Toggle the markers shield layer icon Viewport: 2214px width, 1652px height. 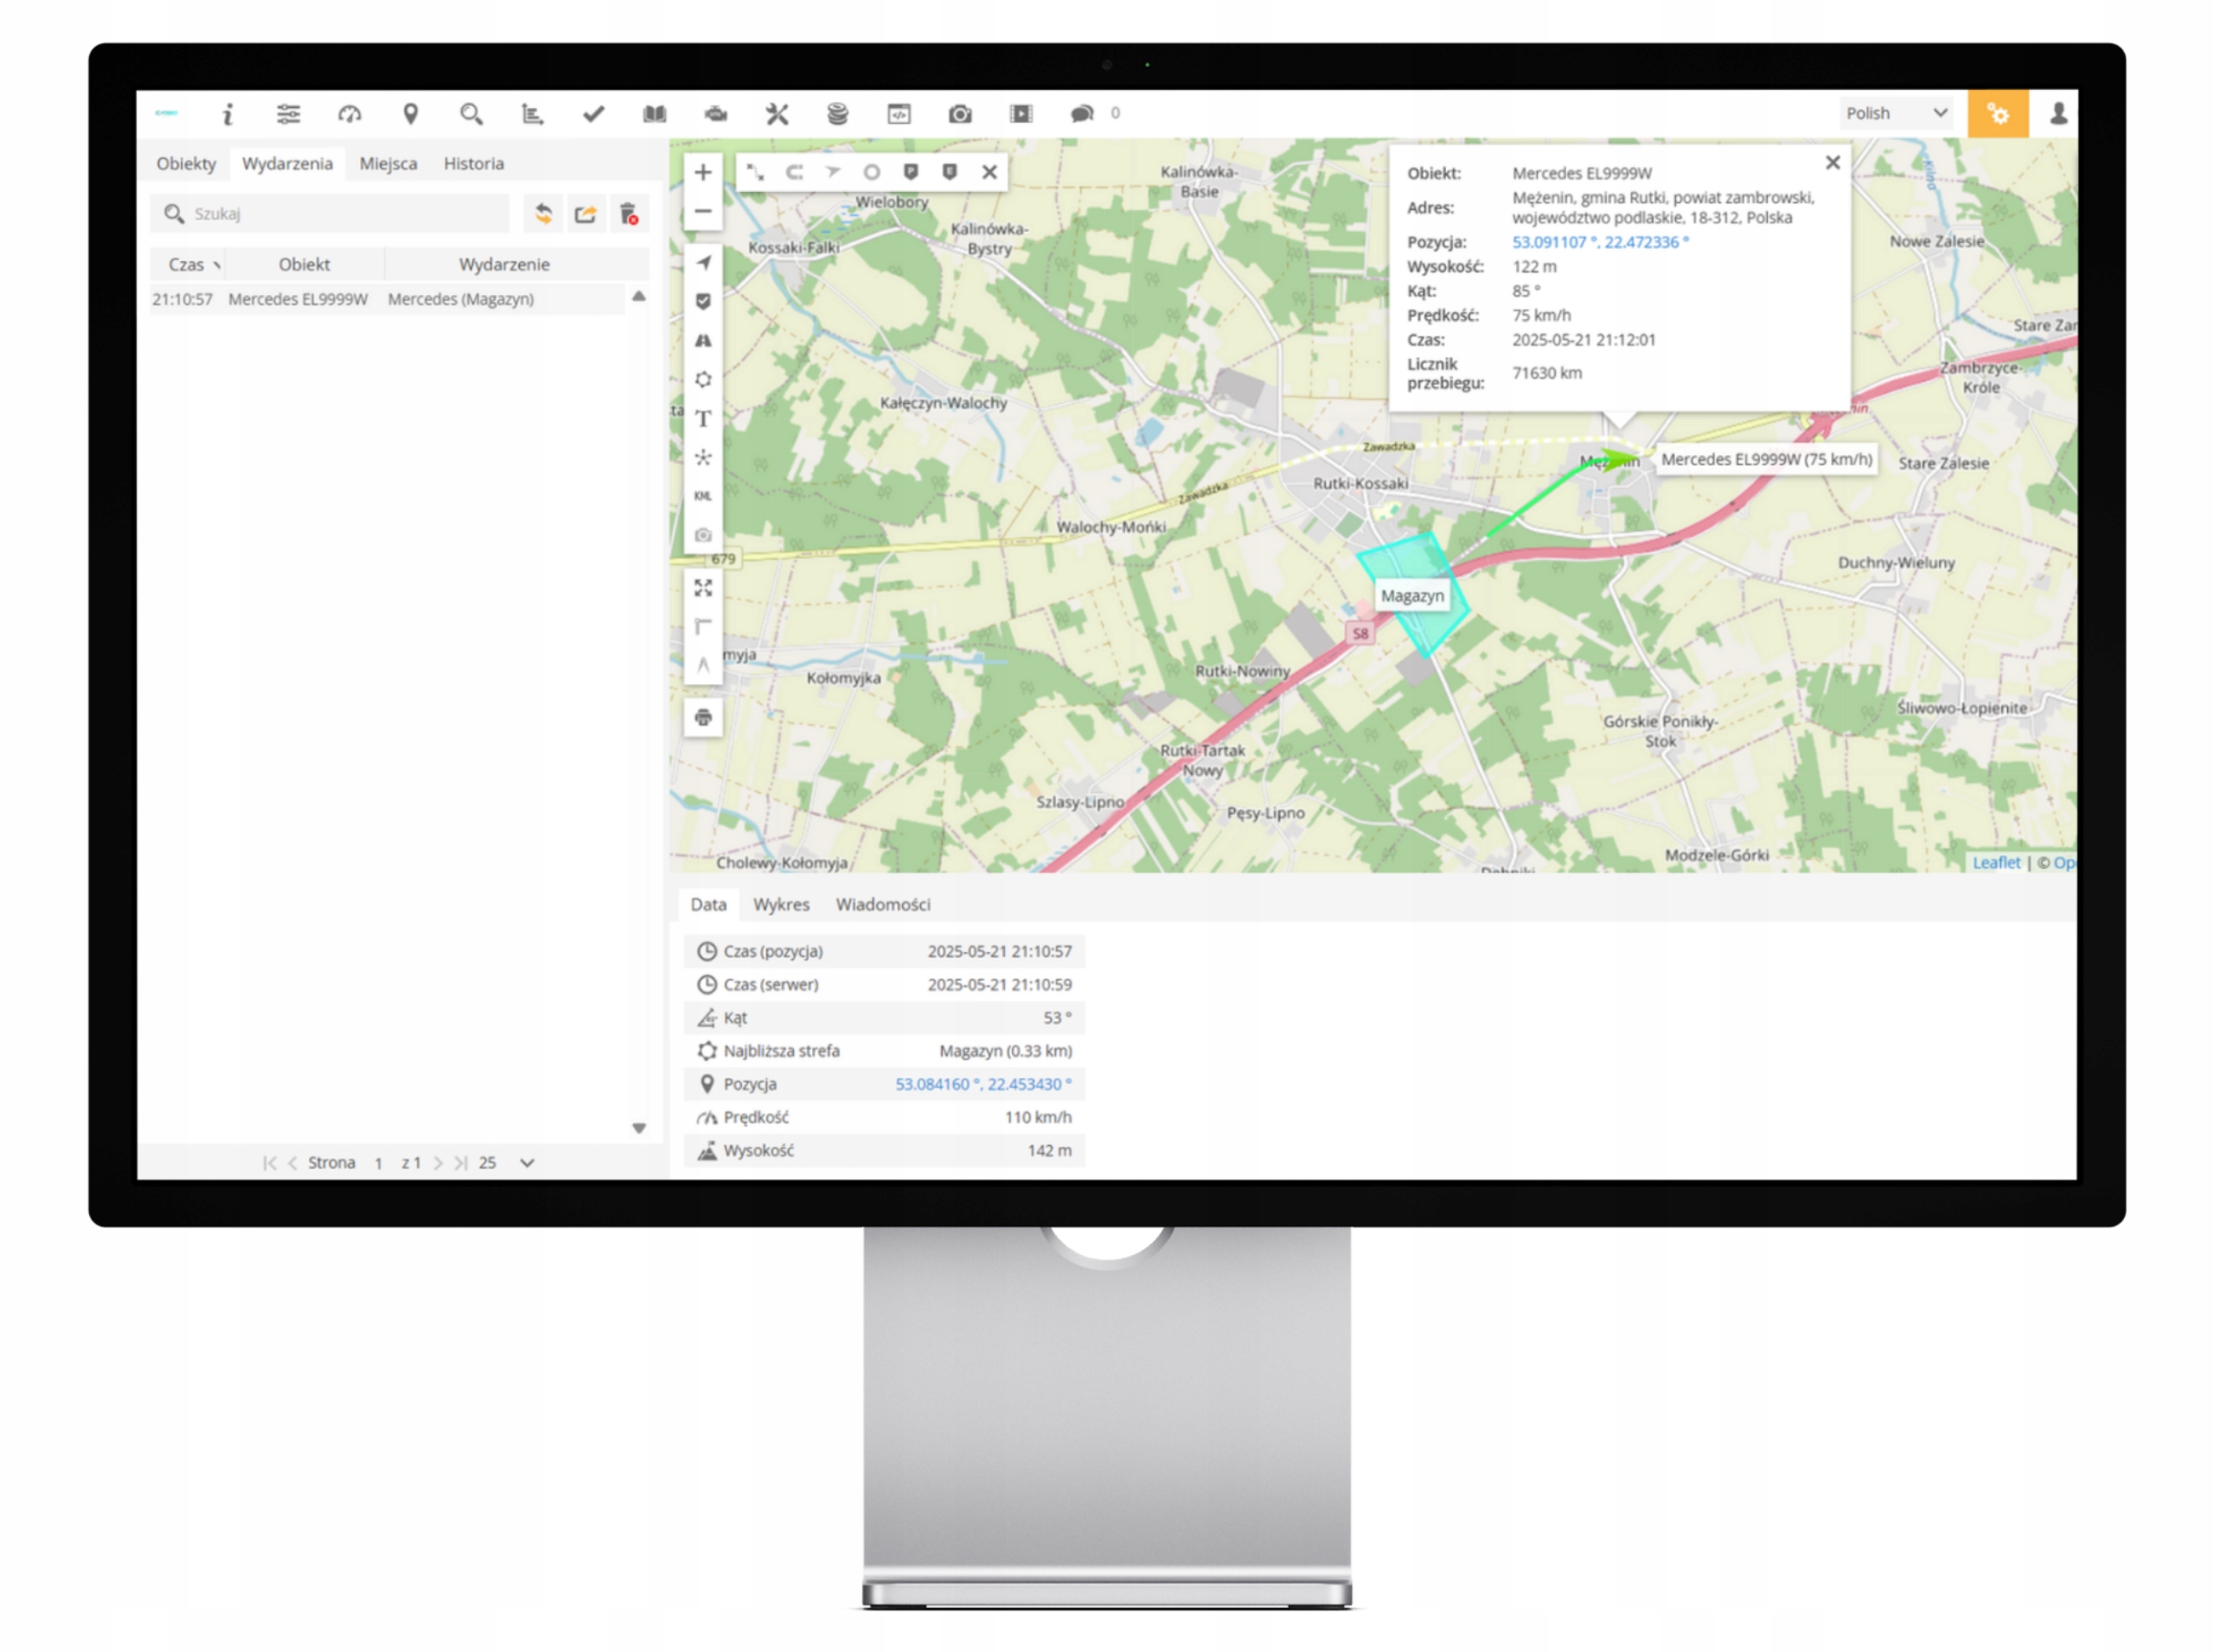coord(703,301)
